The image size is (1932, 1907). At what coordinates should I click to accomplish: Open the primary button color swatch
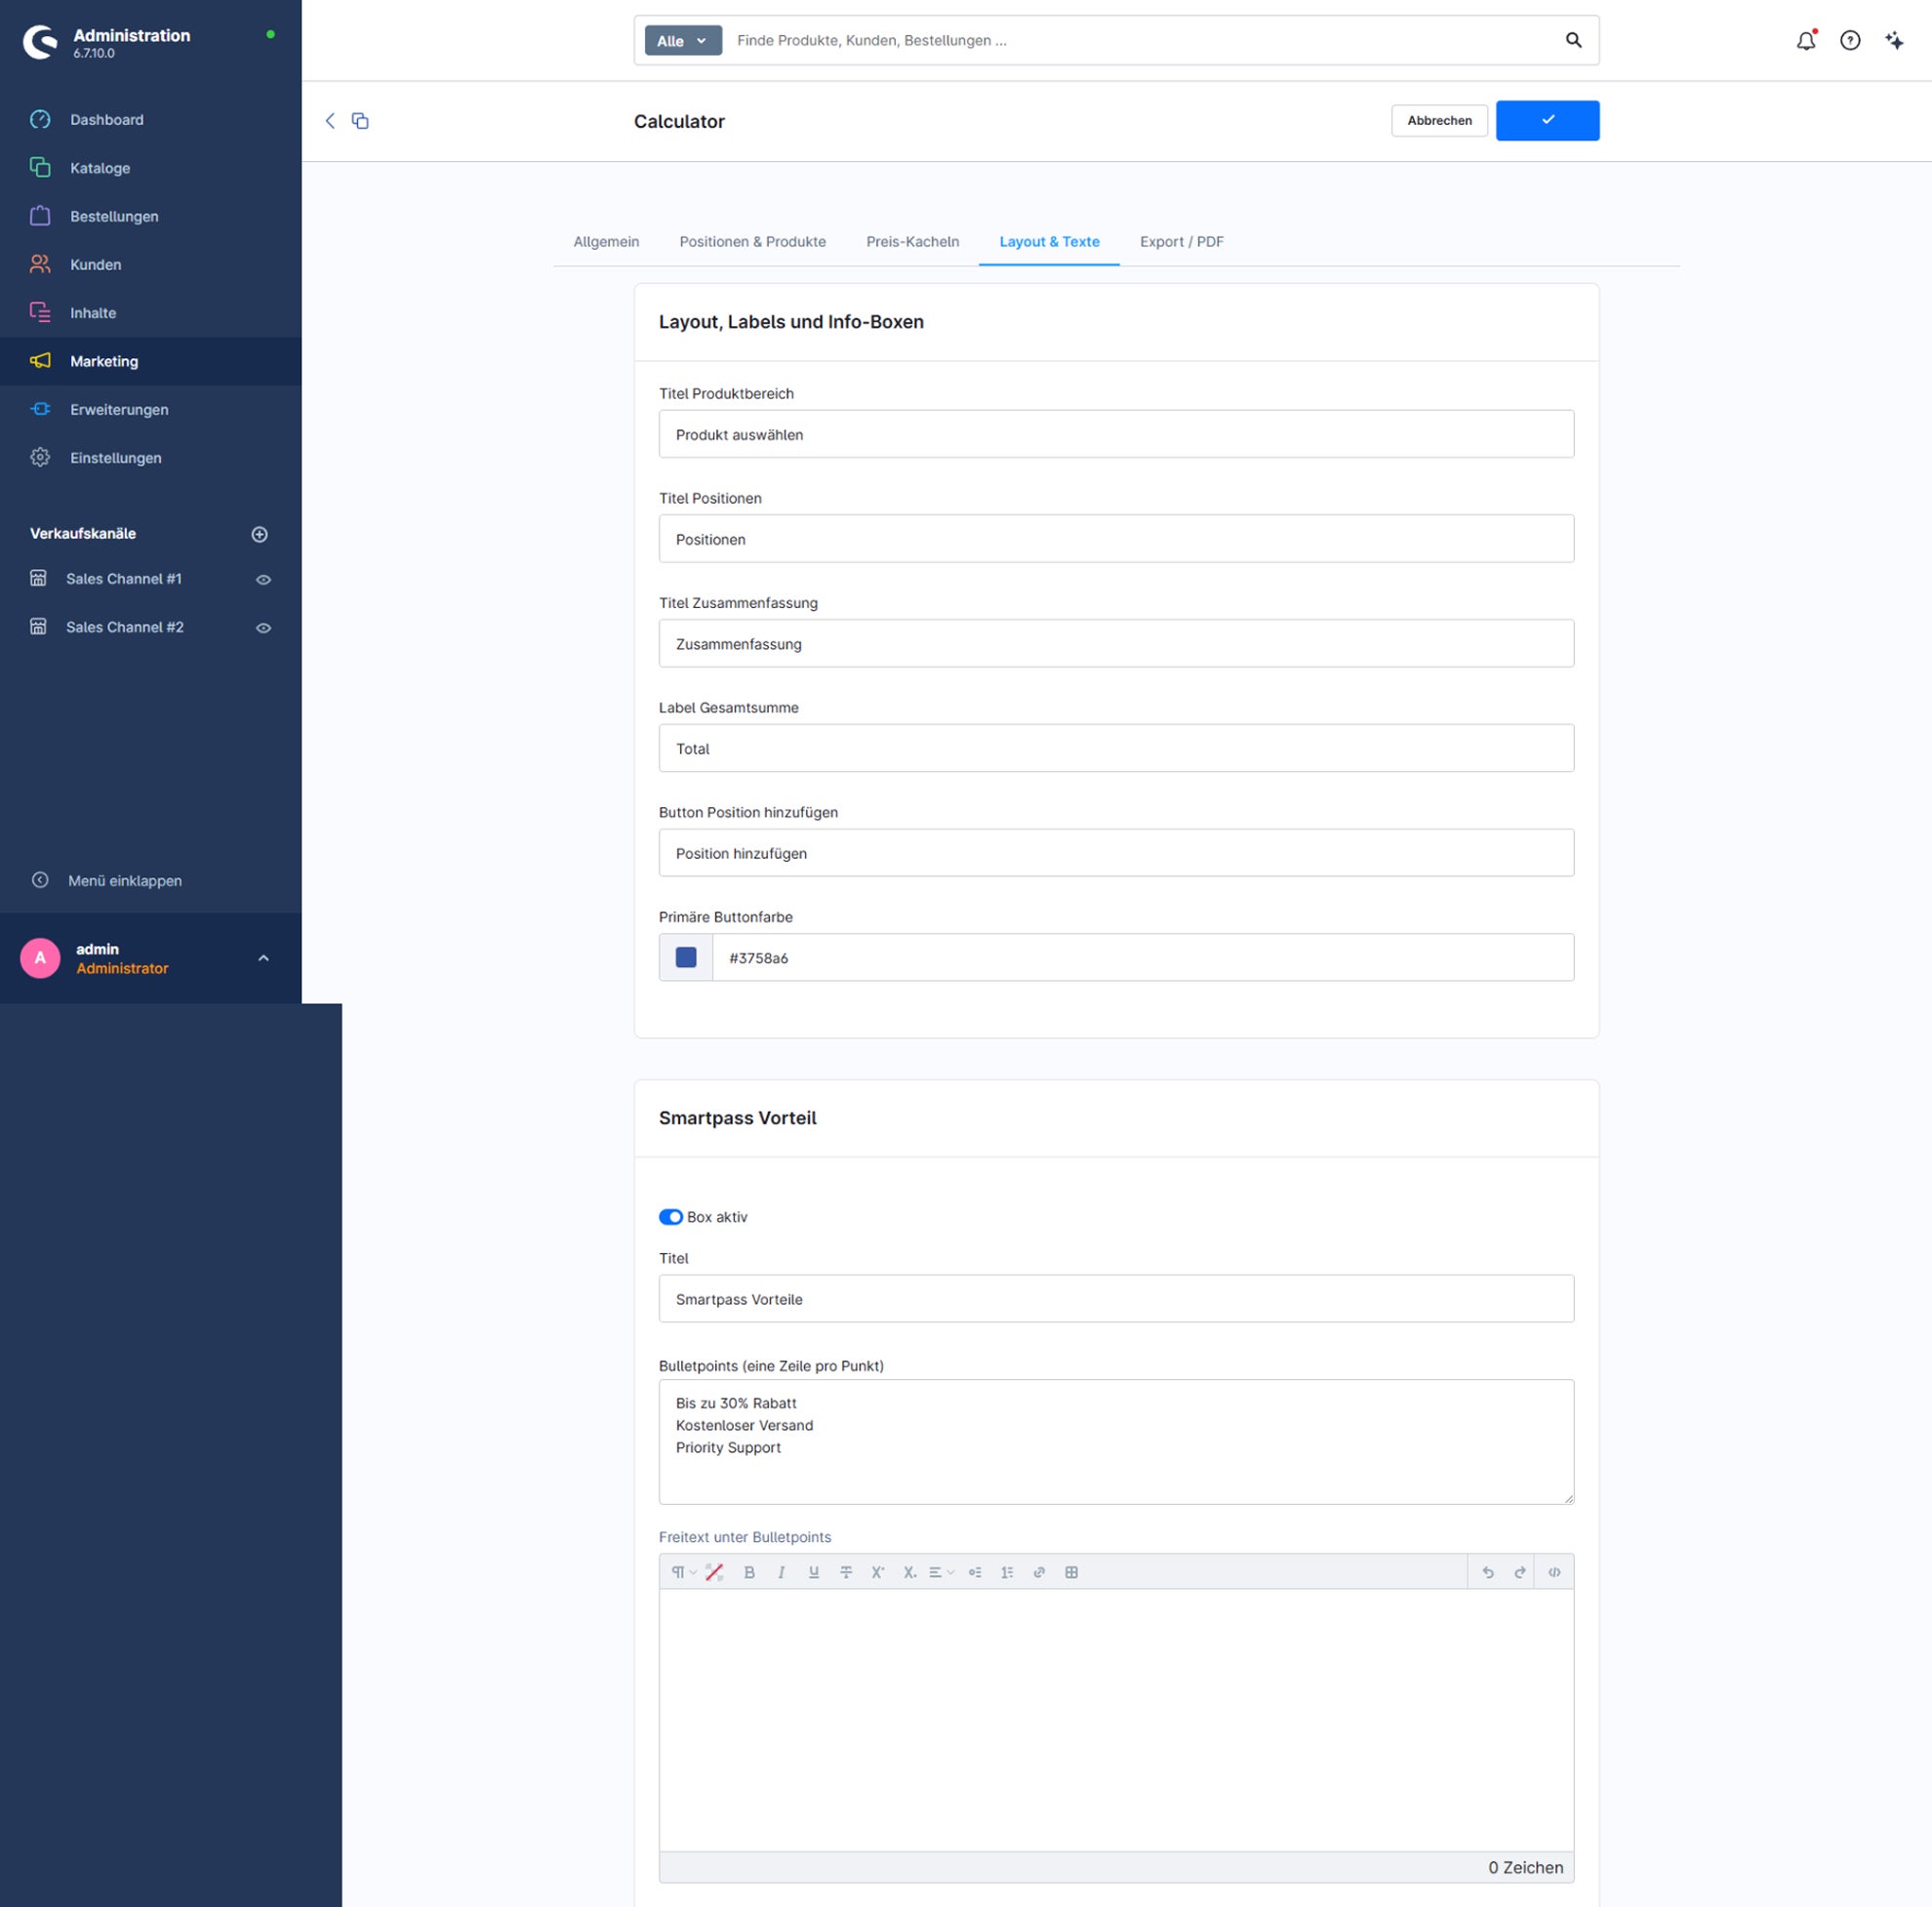pyautogui.click(x=686, y=957)
